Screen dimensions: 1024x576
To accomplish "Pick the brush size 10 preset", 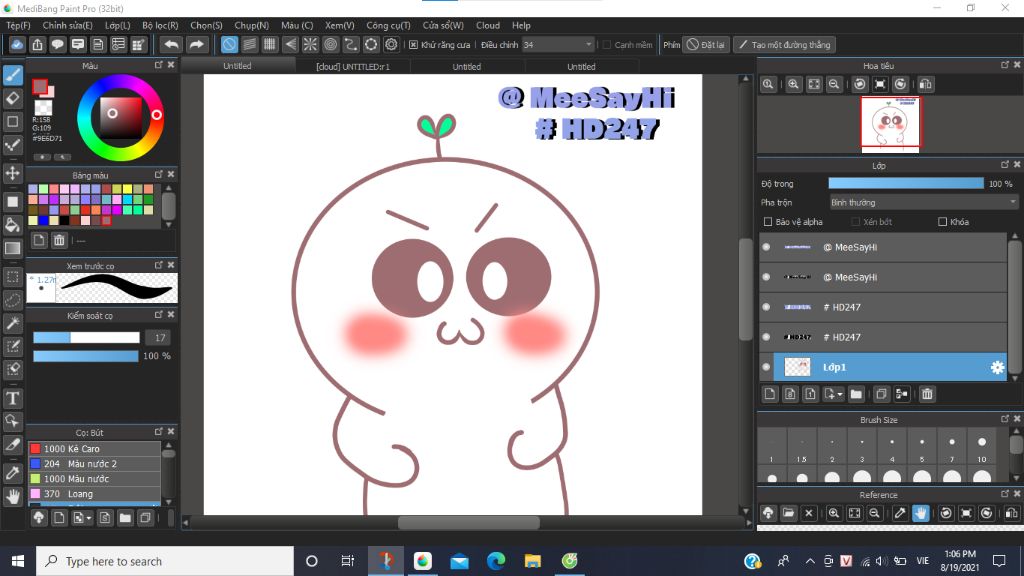I will point(982,448).
